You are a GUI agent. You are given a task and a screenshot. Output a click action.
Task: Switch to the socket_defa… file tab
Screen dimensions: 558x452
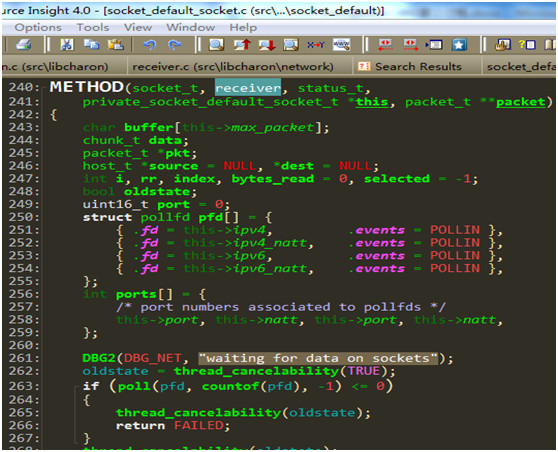(x=520, y=67)
